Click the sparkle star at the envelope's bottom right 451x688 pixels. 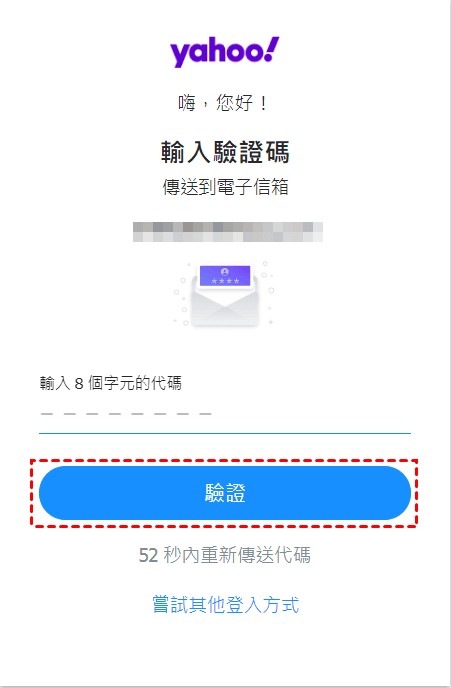[x=270, y=322]
